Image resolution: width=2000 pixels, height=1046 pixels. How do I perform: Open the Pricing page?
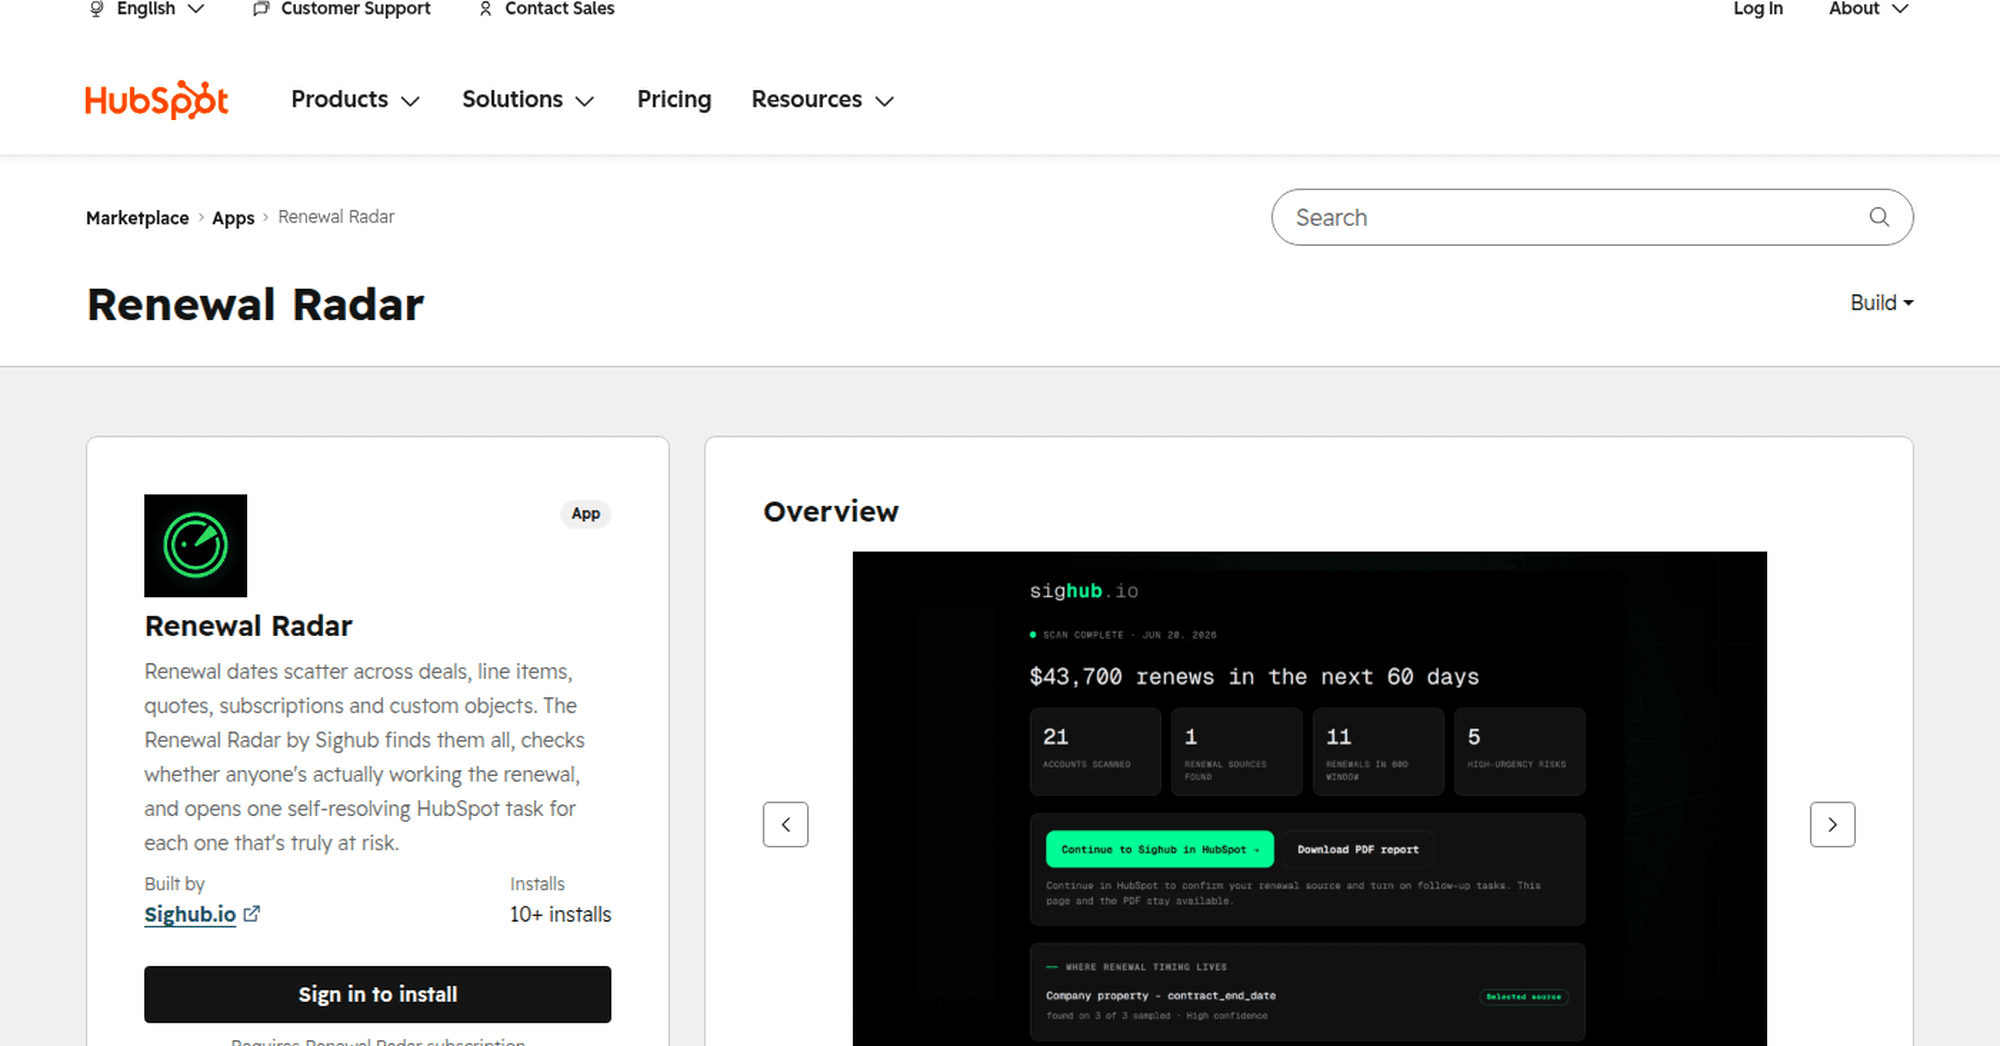[674, 100]
